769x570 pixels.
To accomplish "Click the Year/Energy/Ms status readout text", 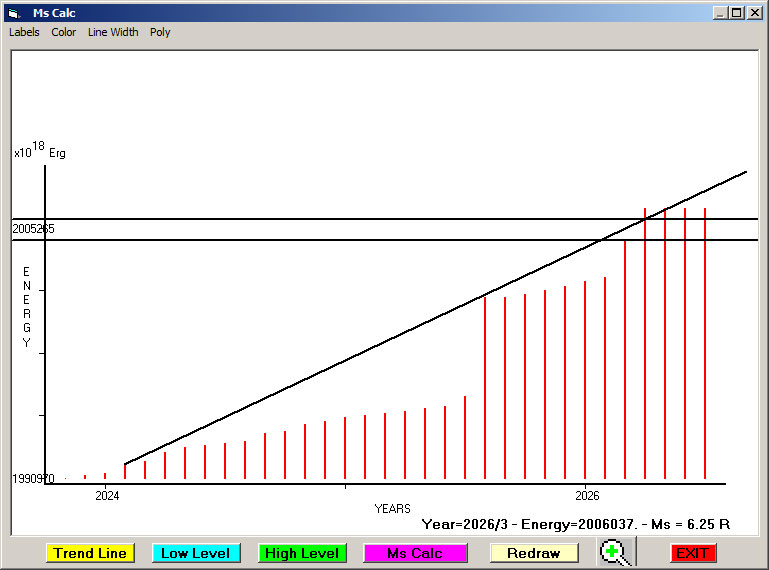I will [x=575, y=524].
